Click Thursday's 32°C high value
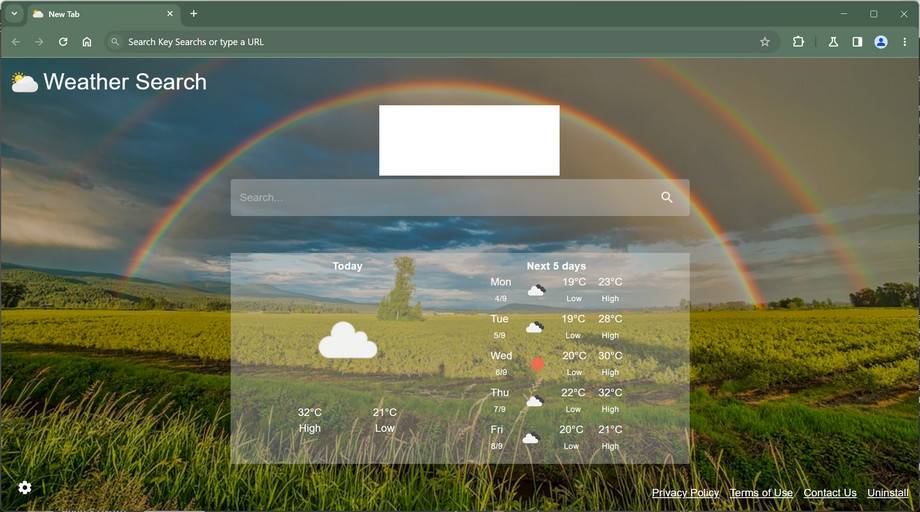 [610, 392]
